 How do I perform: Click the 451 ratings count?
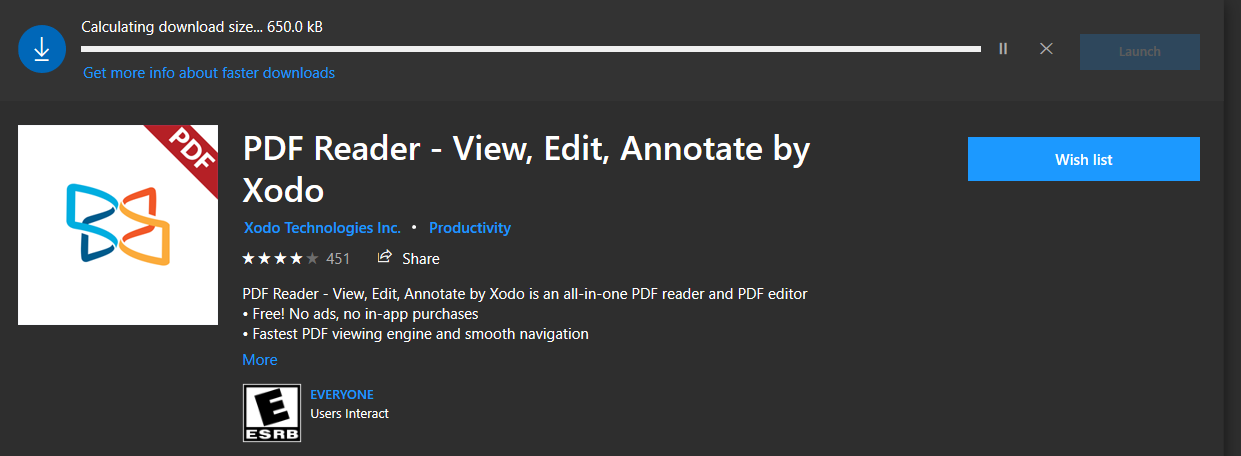[338, 259]
